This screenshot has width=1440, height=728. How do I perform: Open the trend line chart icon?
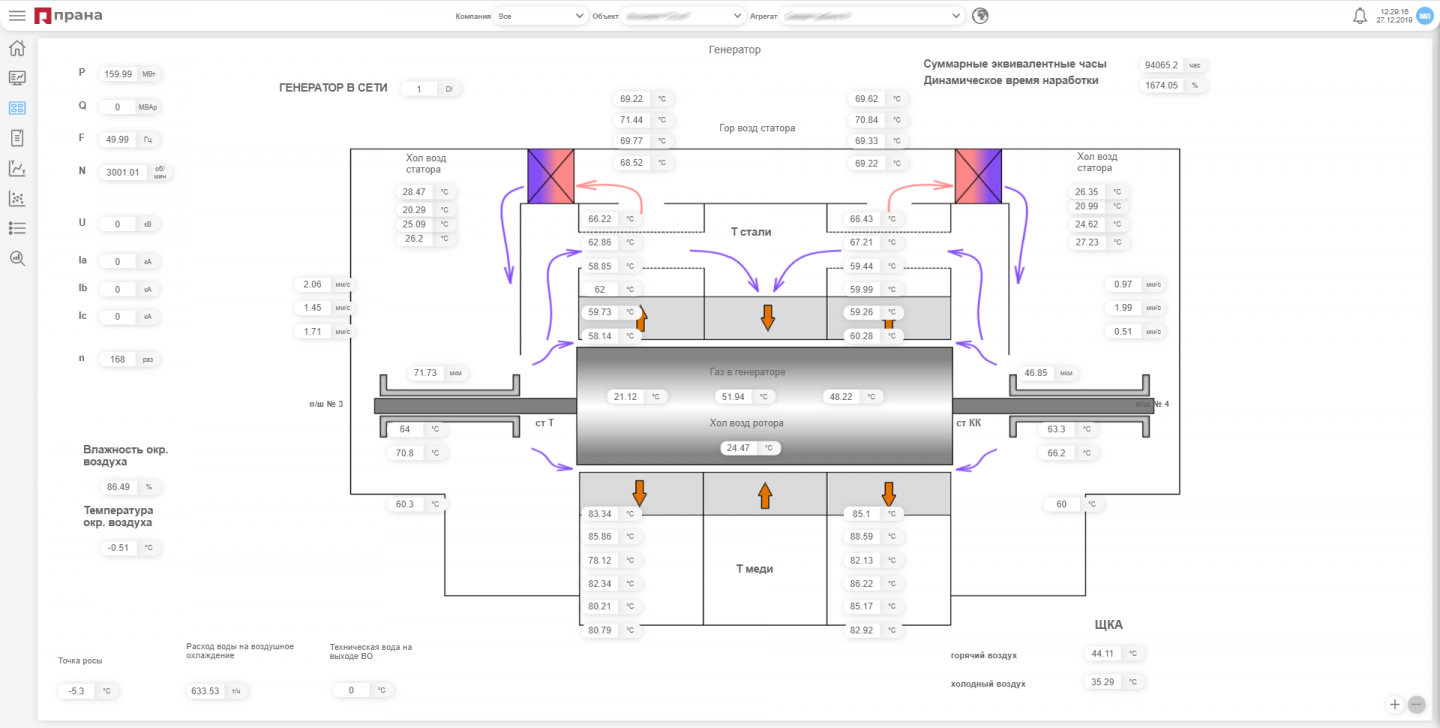tap(17, 168)
